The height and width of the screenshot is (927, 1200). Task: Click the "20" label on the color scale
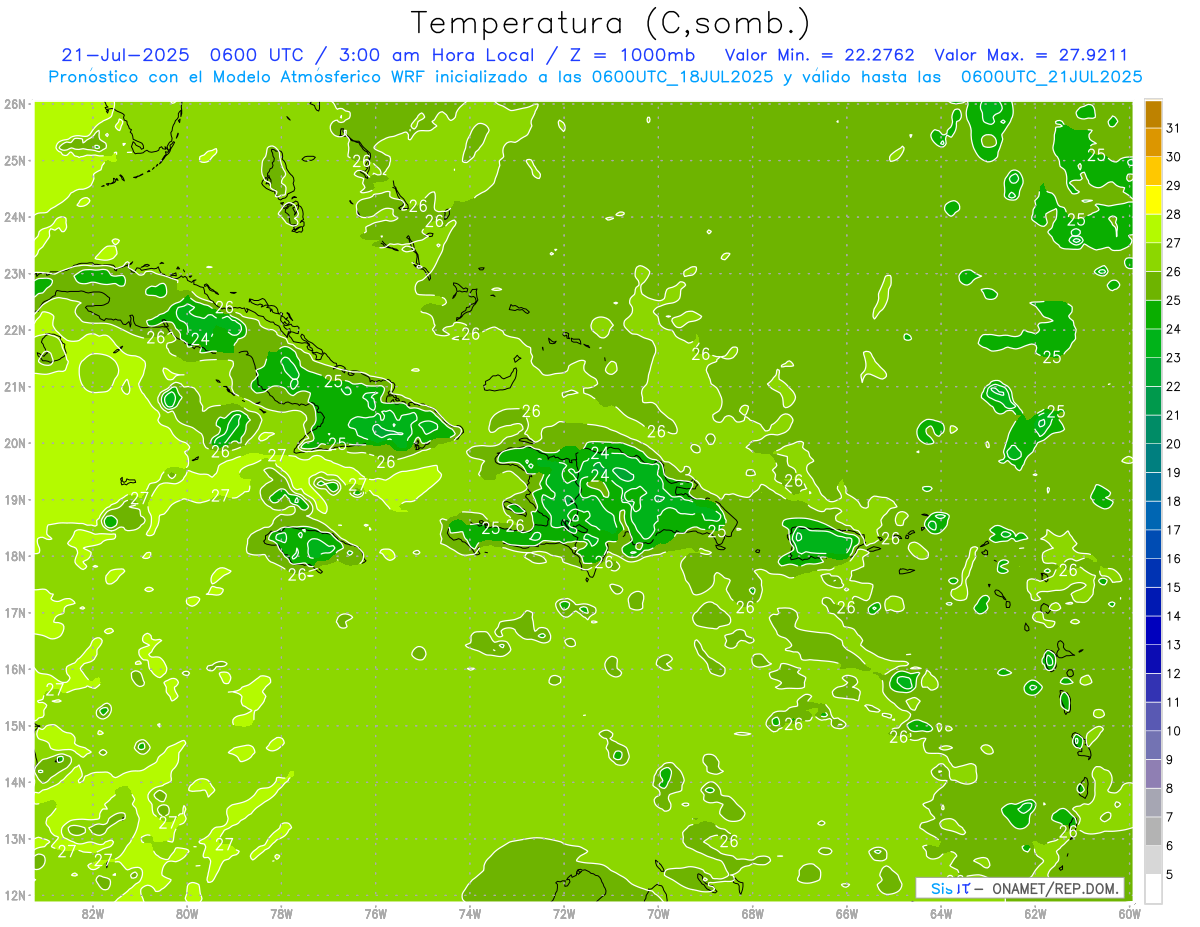(x=1173, y=444)
